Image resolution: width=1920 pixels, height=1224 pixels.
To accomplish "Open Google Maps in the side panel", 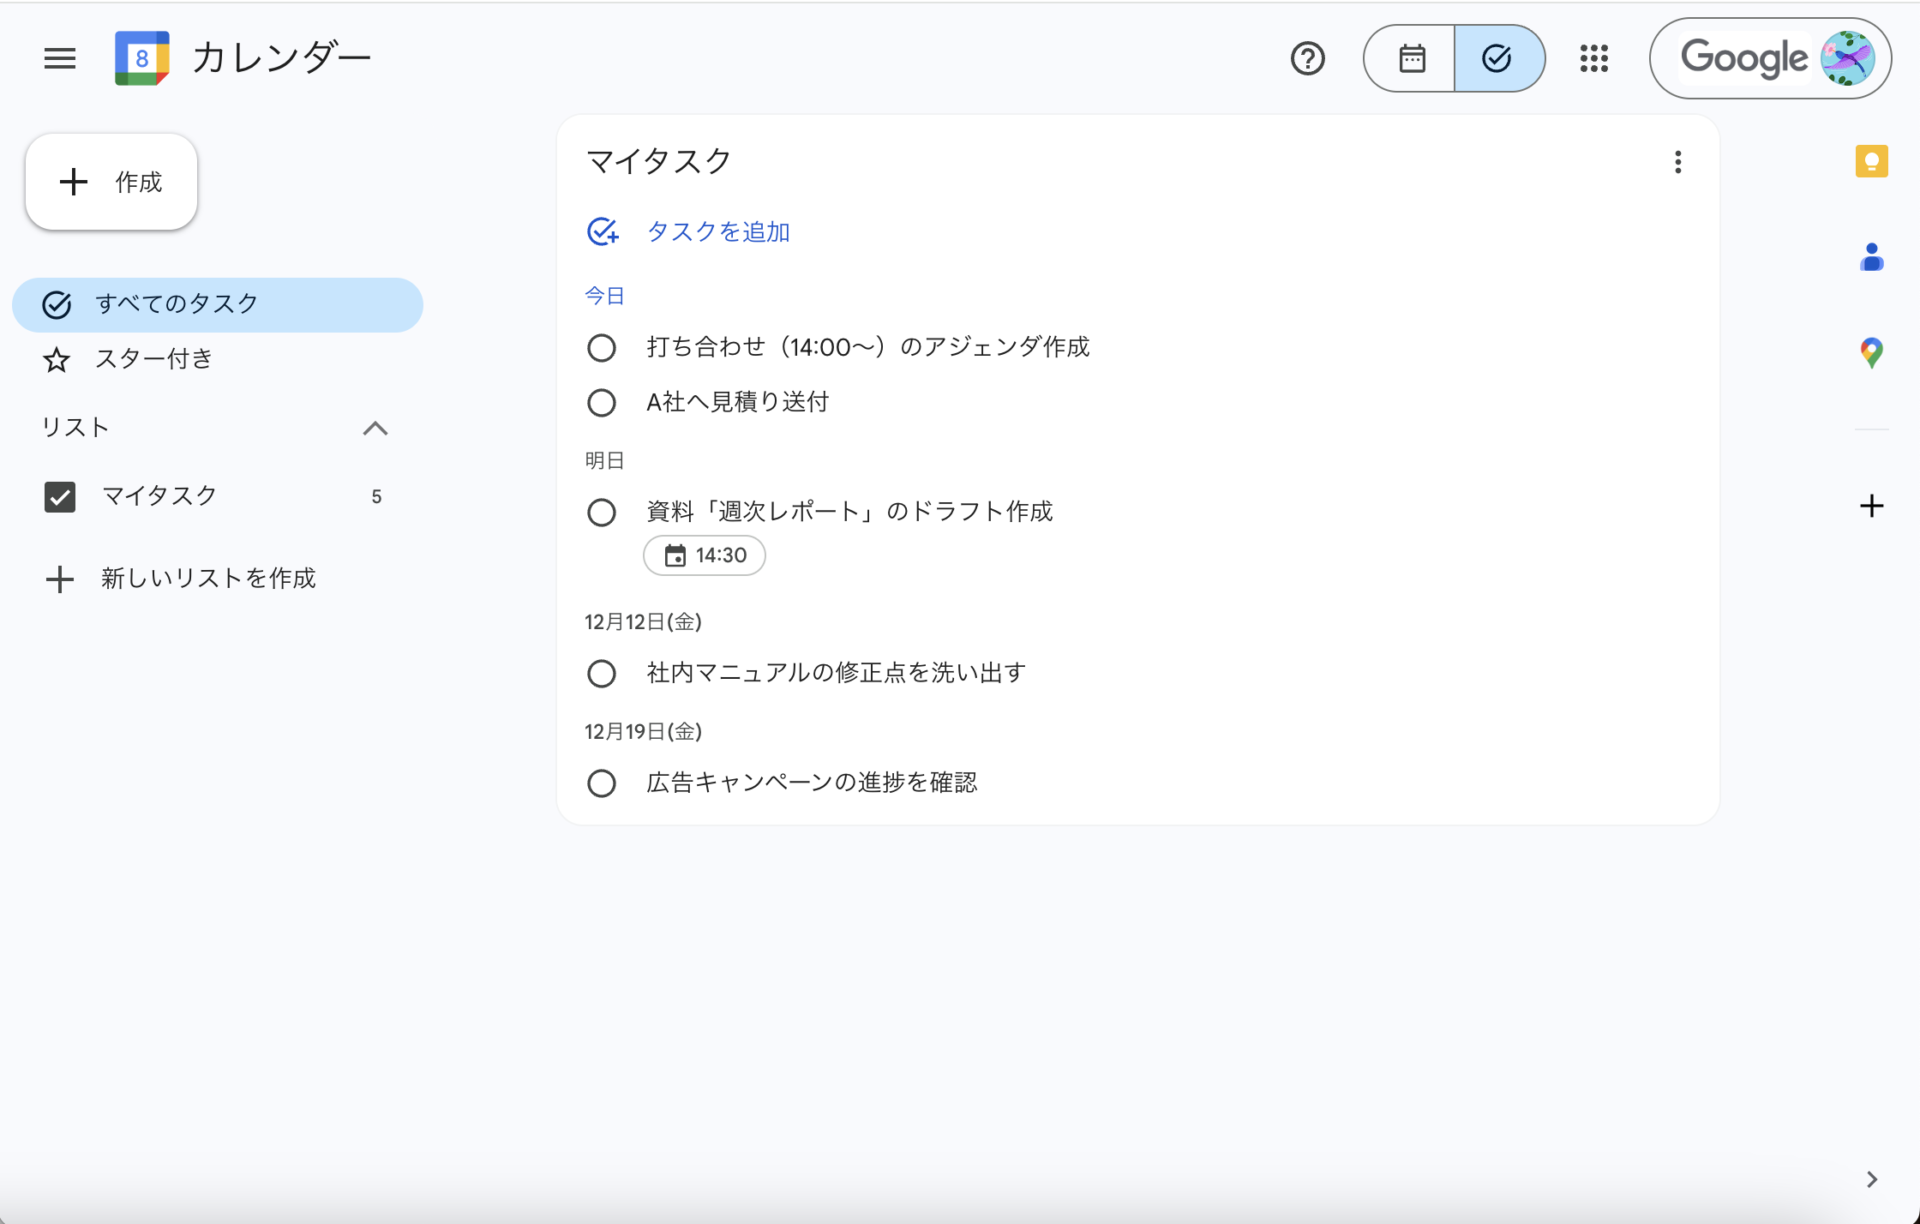I will [x=1871, y=352].
